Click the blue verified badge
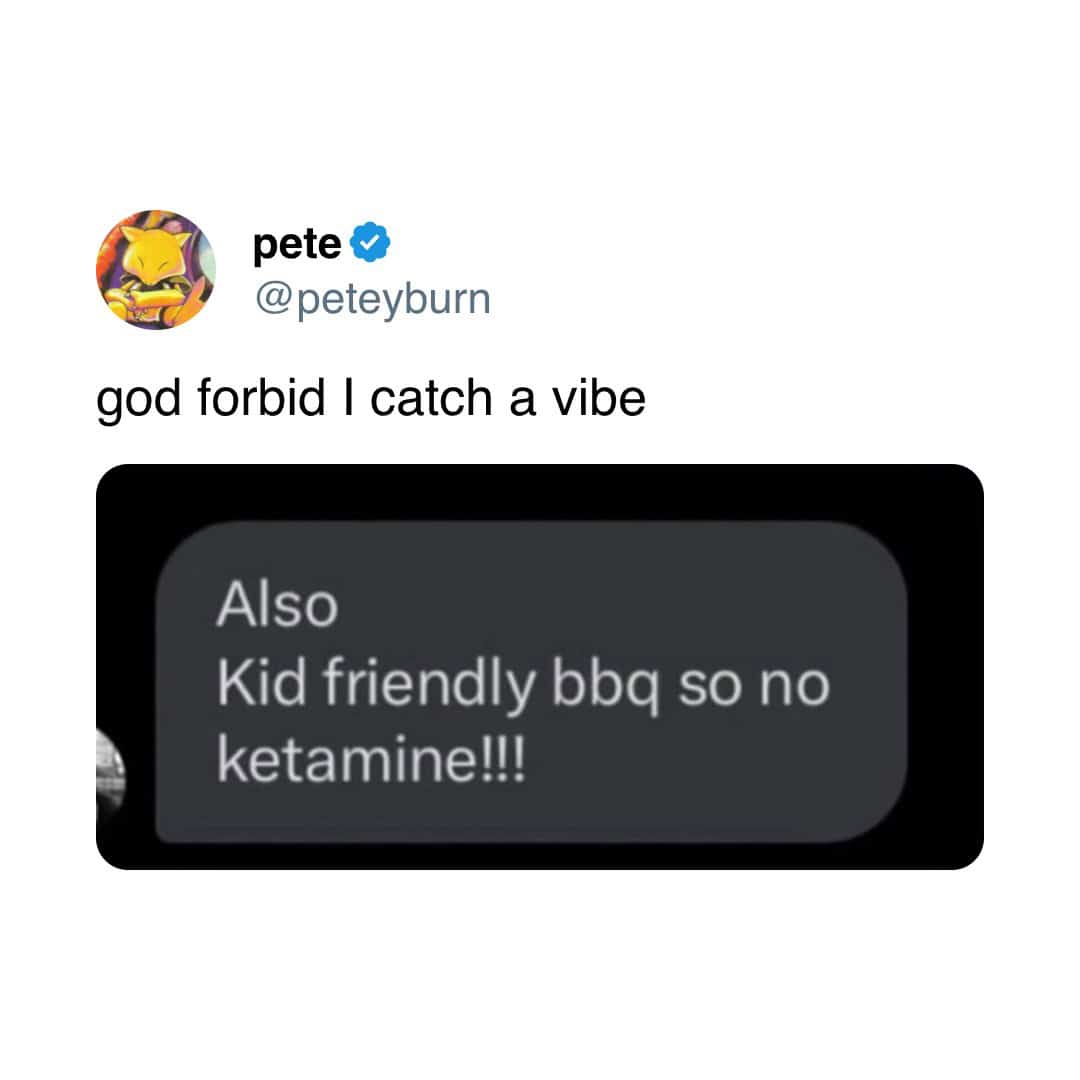Viewport: 1080px width, 1080px height. [371, 242]
